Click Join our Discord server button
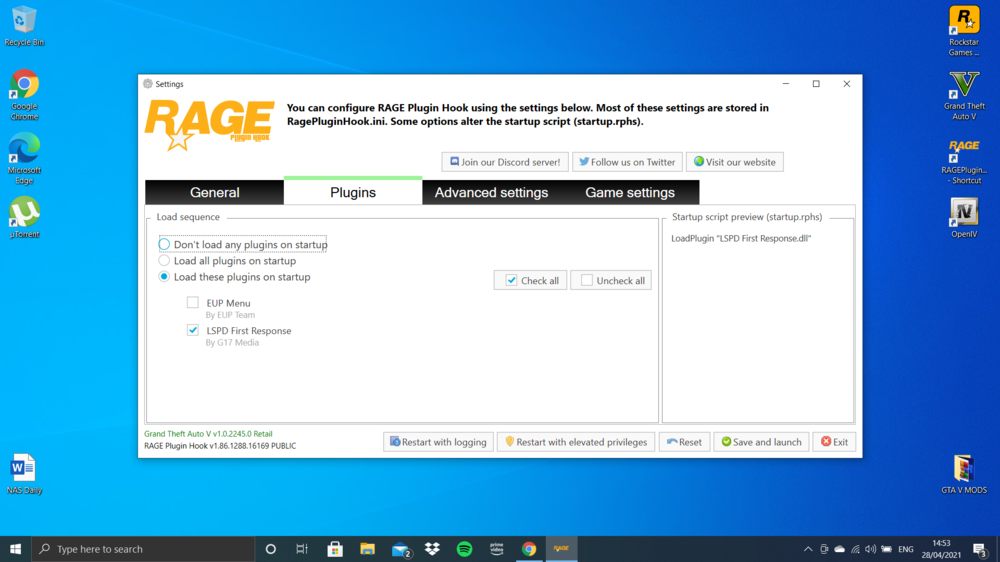The height and width of the screenshot is (562, 1000). [504, 162]
